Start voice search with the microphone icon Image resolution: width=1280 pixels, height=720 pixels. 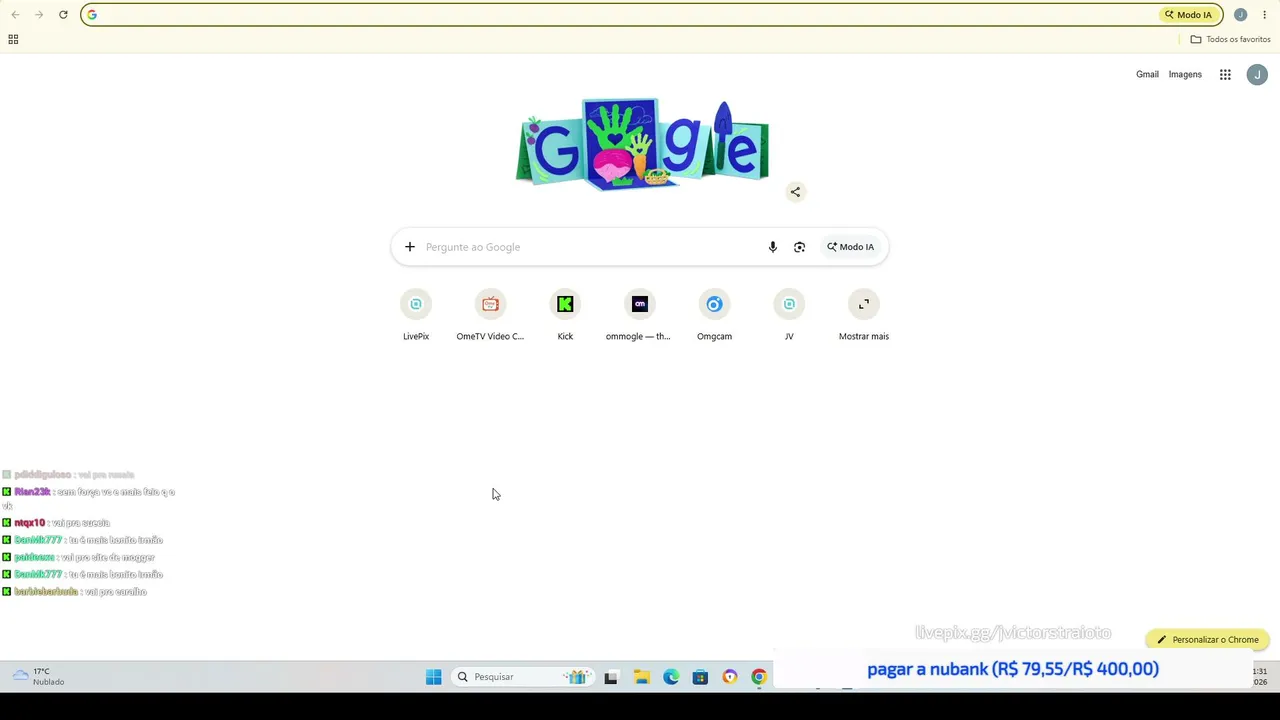pyautogui.click(x=773, y=247)
